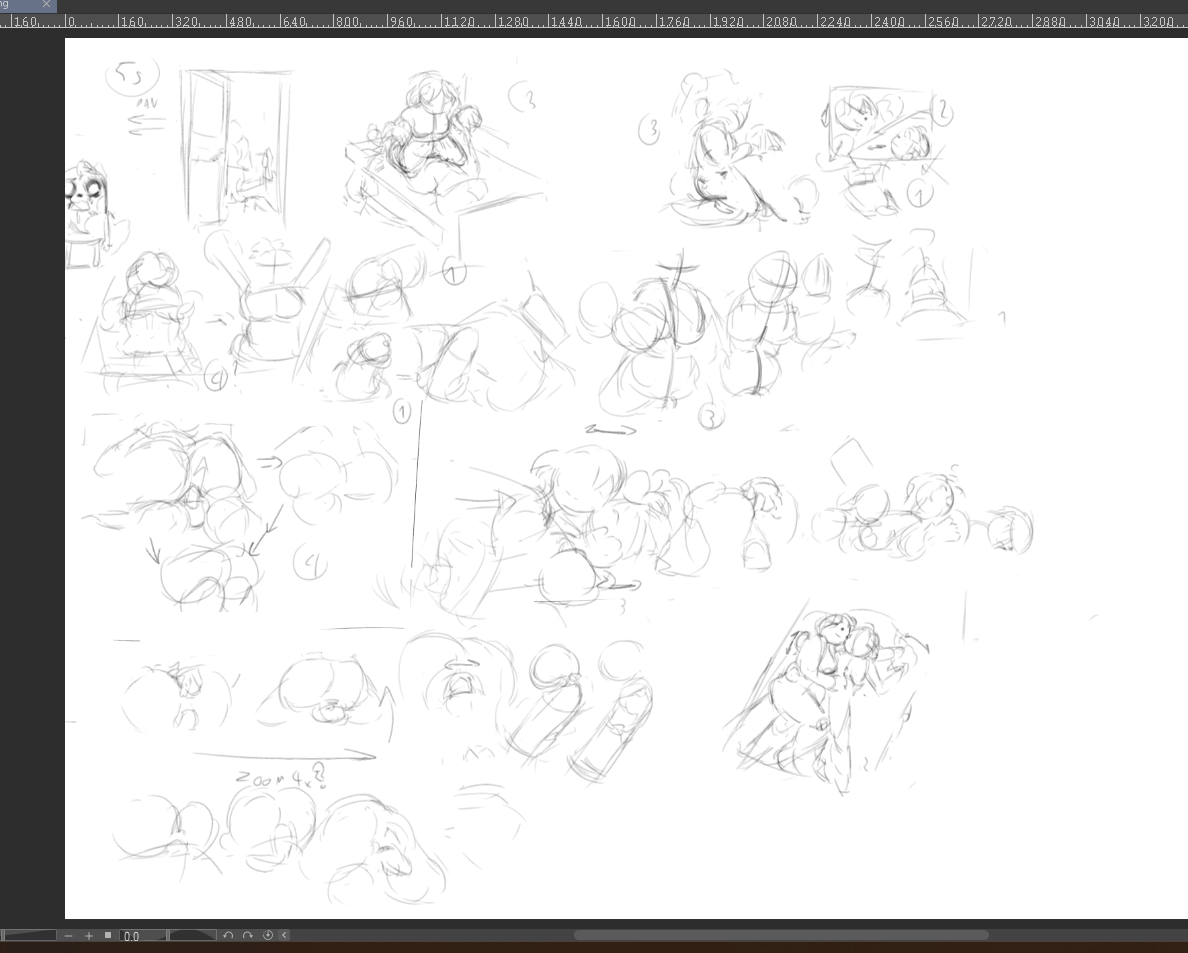Viewport: 1188px width, 953px height.
Task: Click the zoom in plus icon
Action: [89, 936]
